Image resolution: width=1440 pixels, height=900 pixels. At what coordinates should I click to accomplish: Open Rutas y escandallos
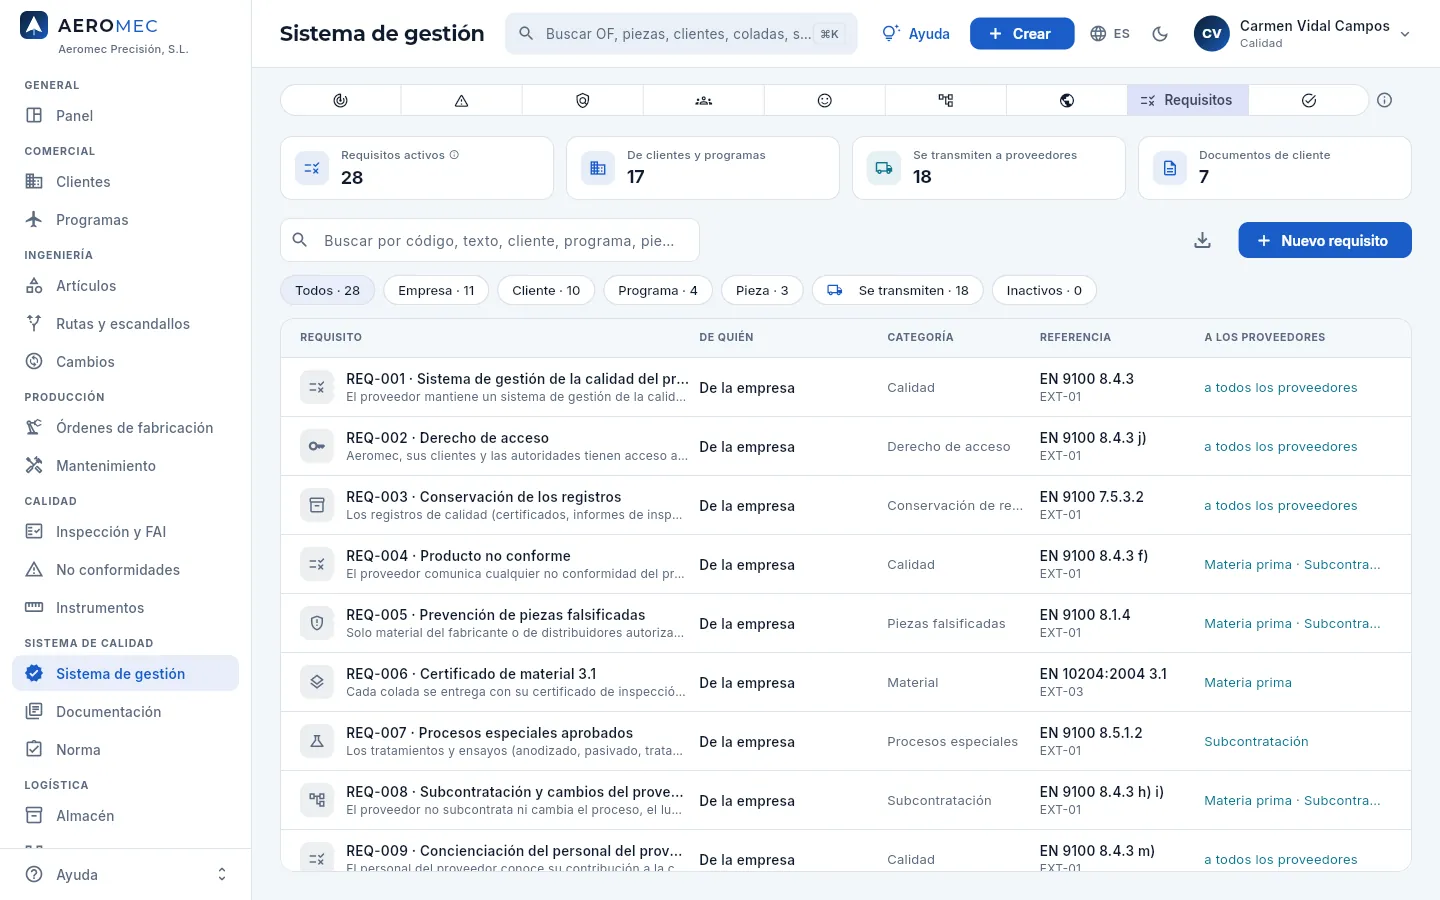(126, 324)
